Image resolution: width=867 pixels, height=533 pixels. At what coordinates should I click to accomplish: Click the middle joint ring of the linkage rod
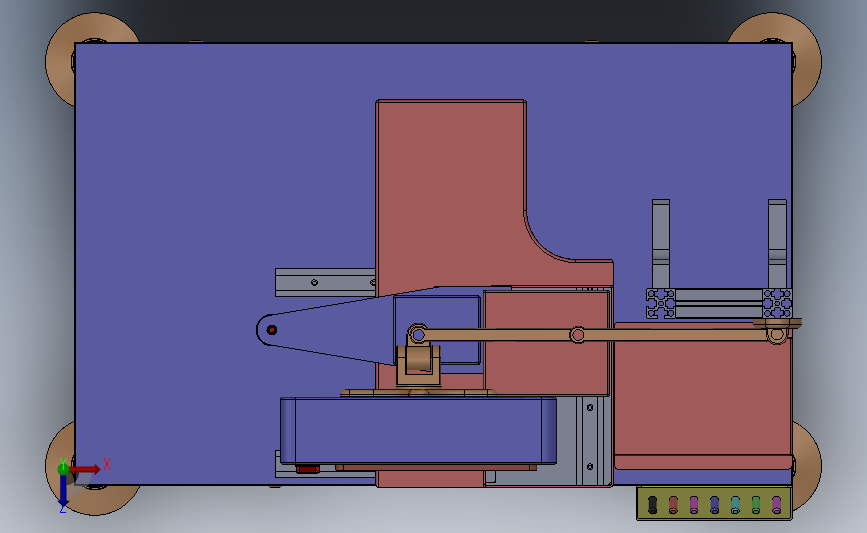coord(577,335)
